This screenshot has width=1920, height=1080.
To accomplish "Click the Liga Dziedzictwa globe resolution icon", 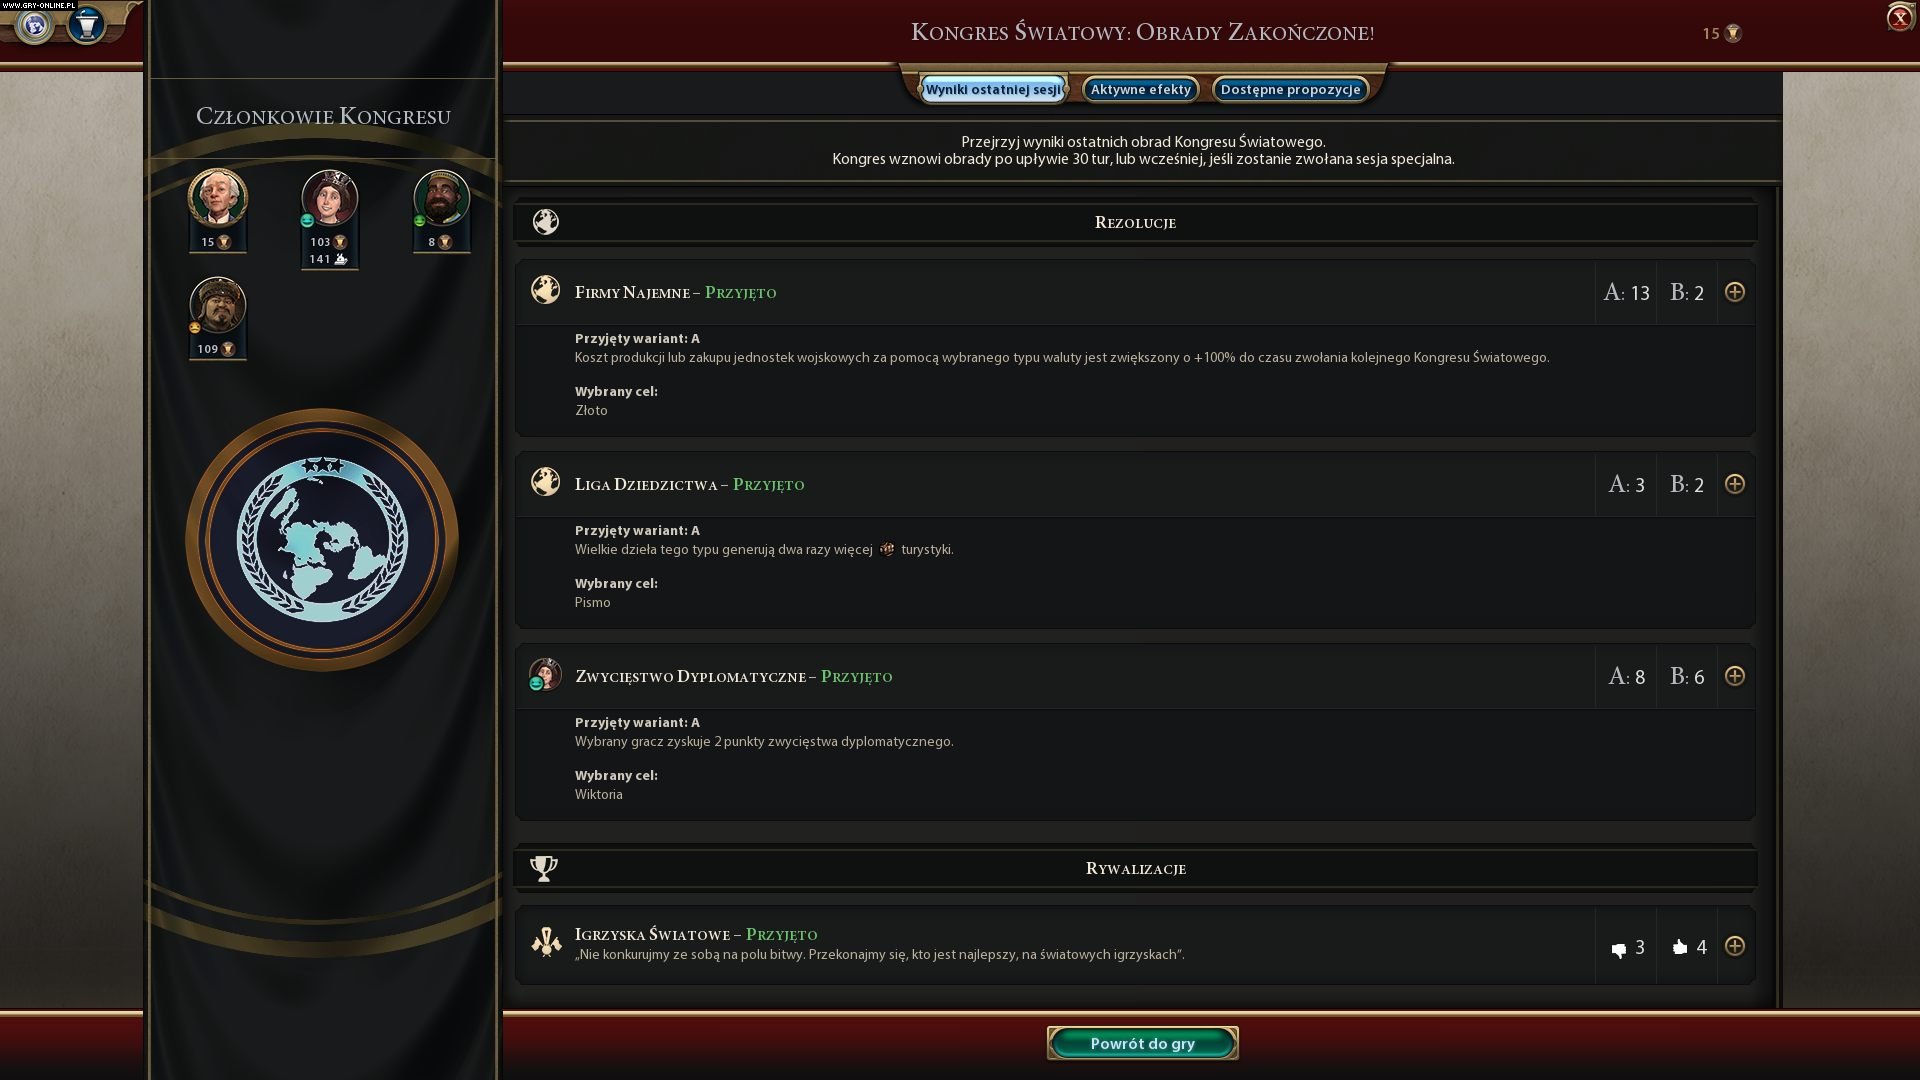I will click(x=545, y=482).
